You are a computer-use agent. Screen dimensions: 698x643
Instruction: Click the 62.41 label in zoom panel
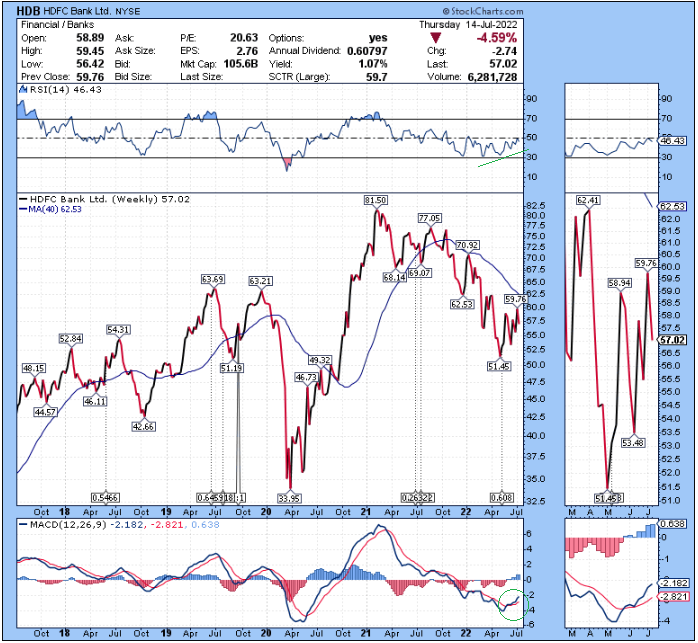[588, 200]
